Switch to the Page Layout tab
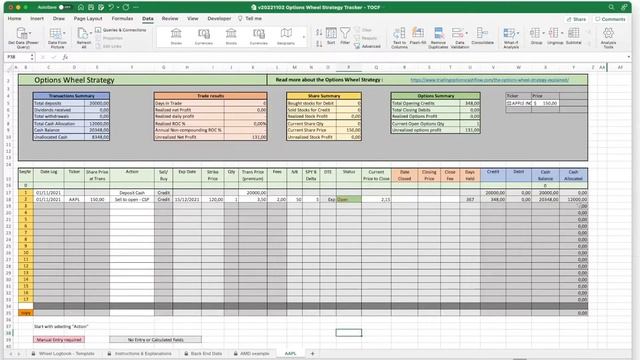The width and height of the screenshot is (640, 360). pos(88,19)
